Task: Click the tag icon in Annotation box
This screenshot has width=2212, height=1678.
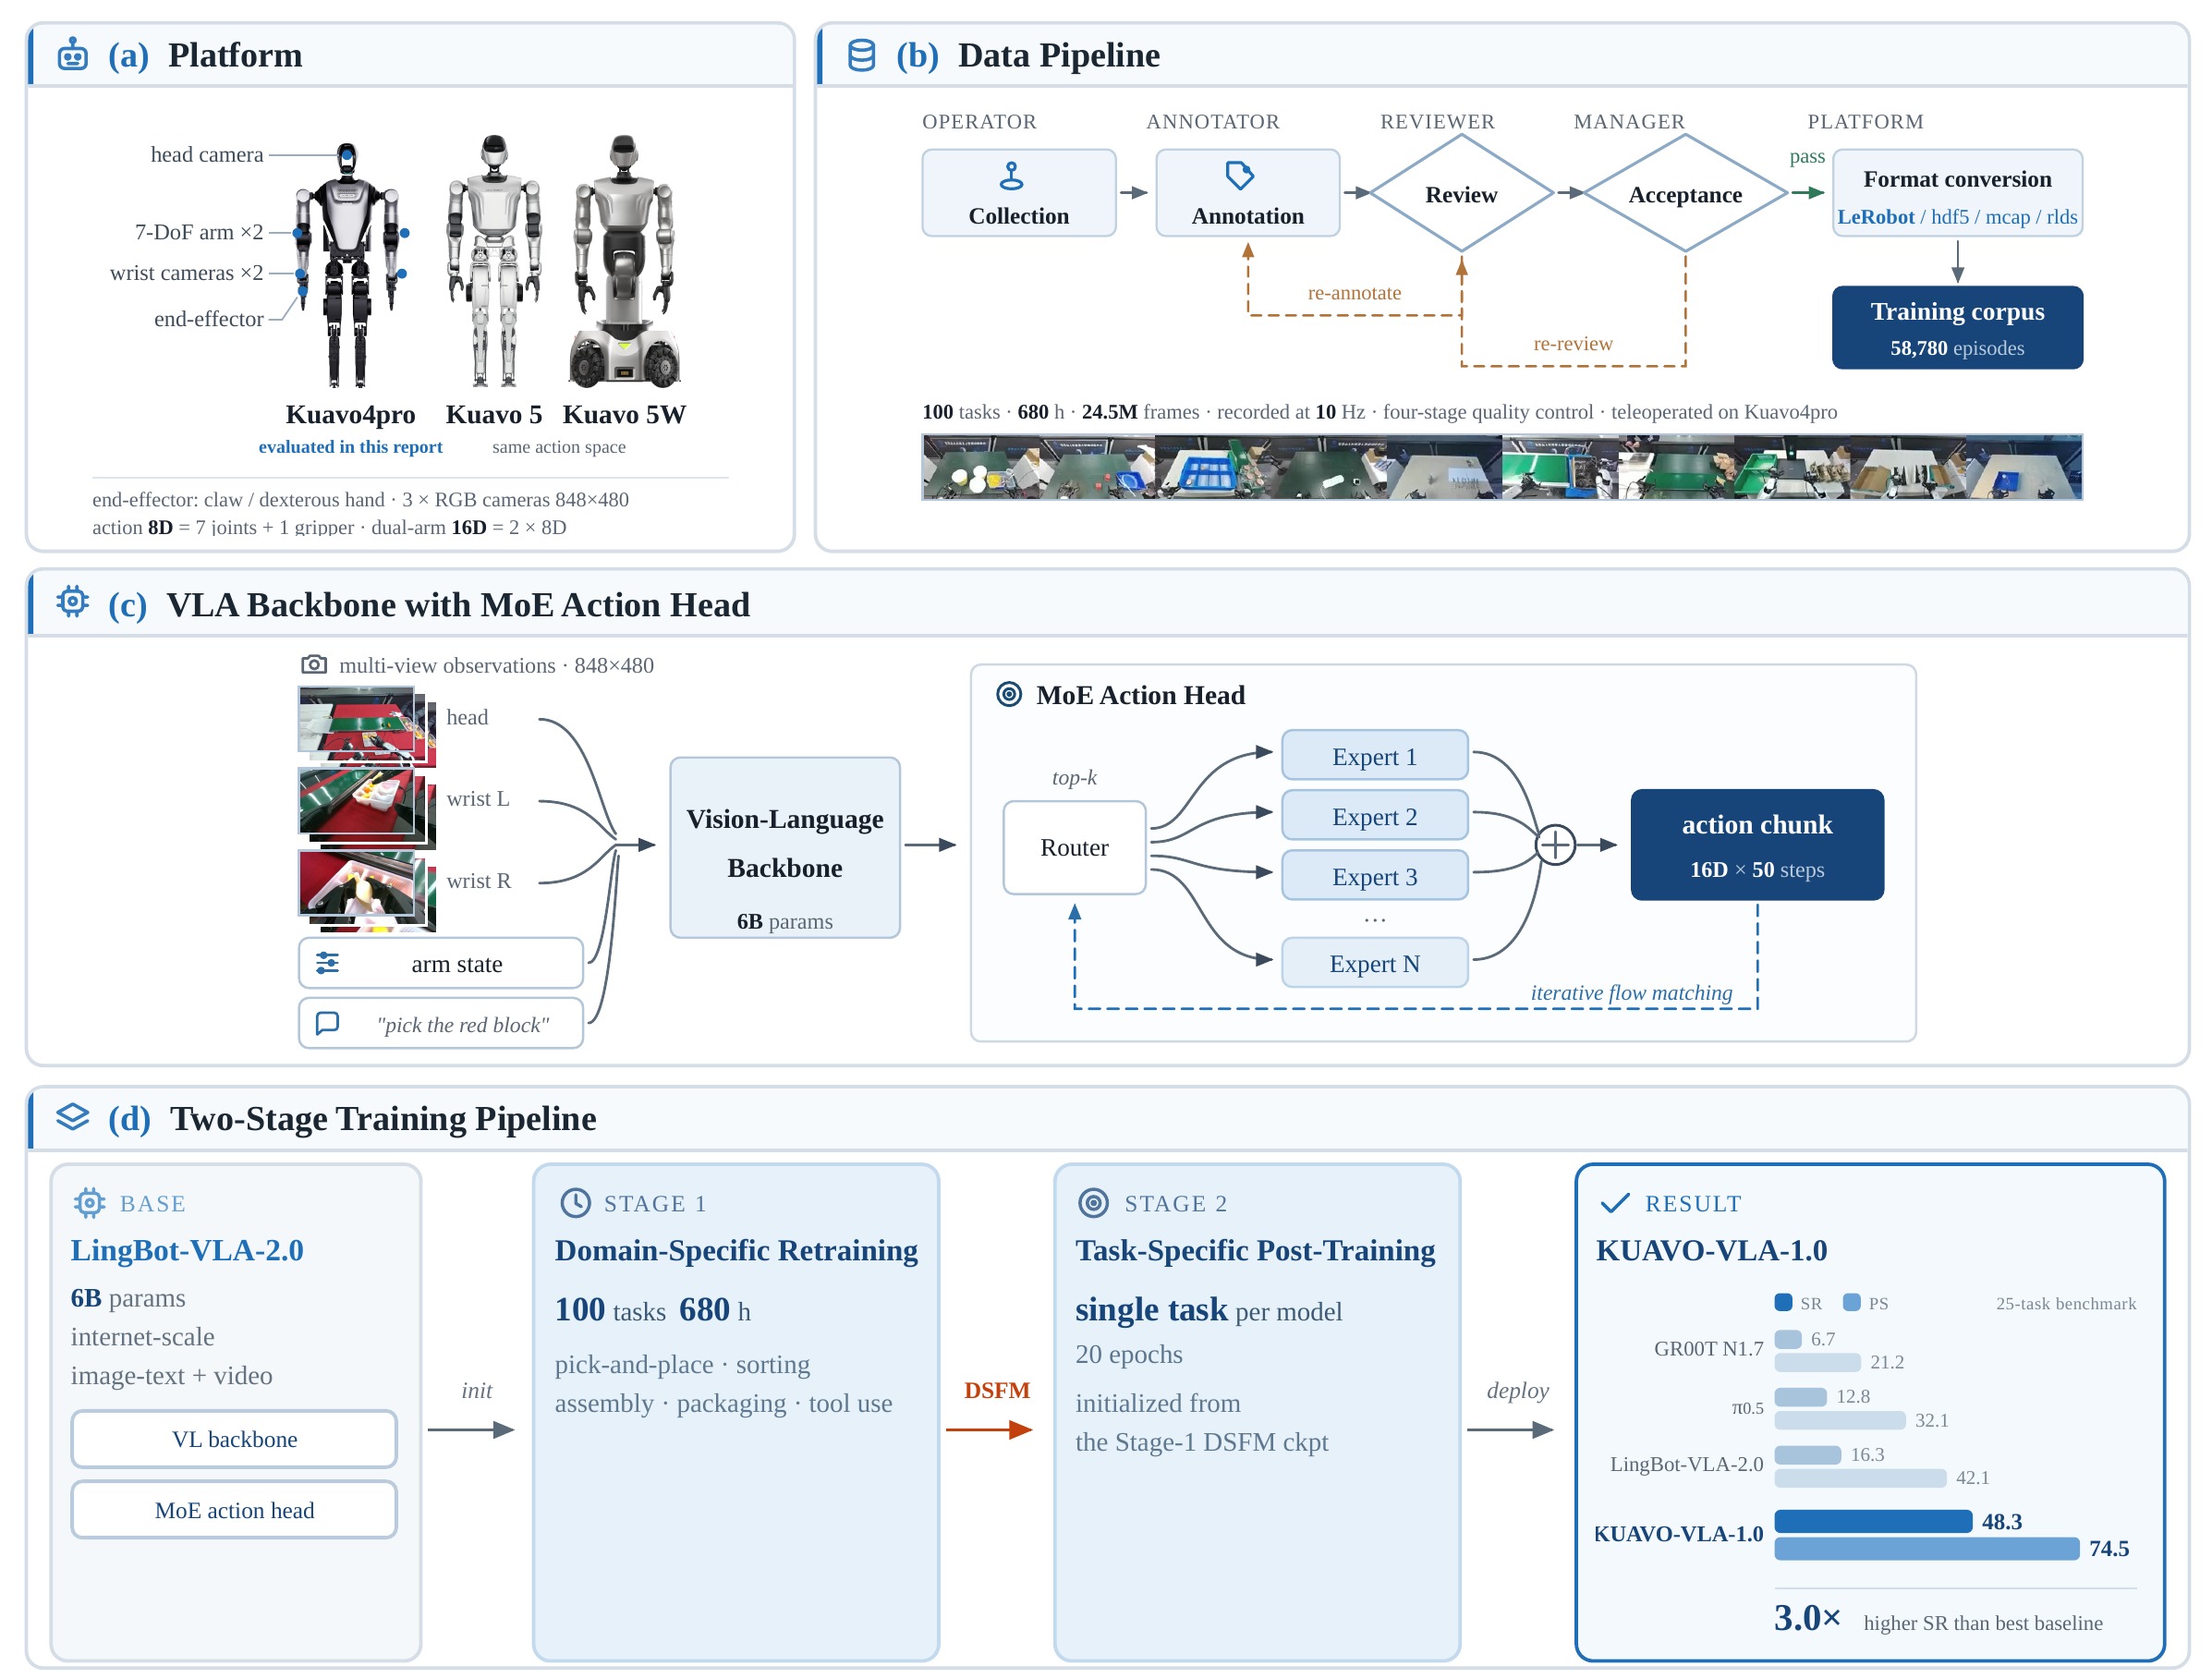Action: (1239, 175)
